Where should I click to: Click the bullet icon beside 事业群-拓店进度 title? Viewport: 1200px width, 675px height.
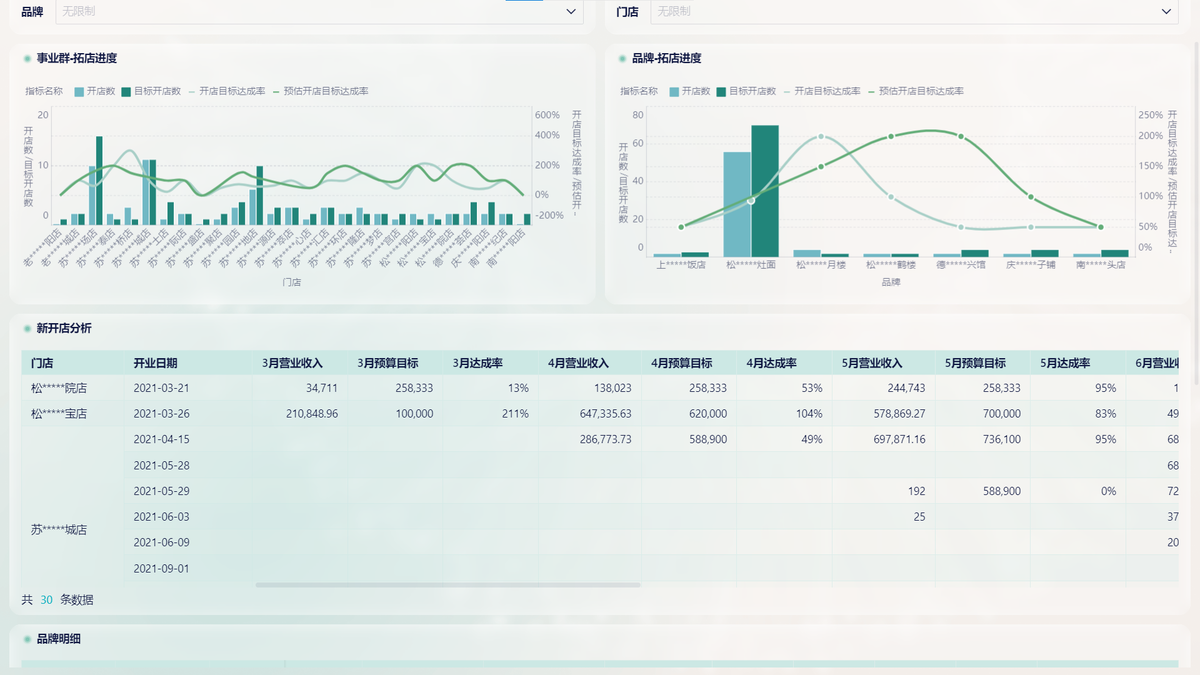27,59
